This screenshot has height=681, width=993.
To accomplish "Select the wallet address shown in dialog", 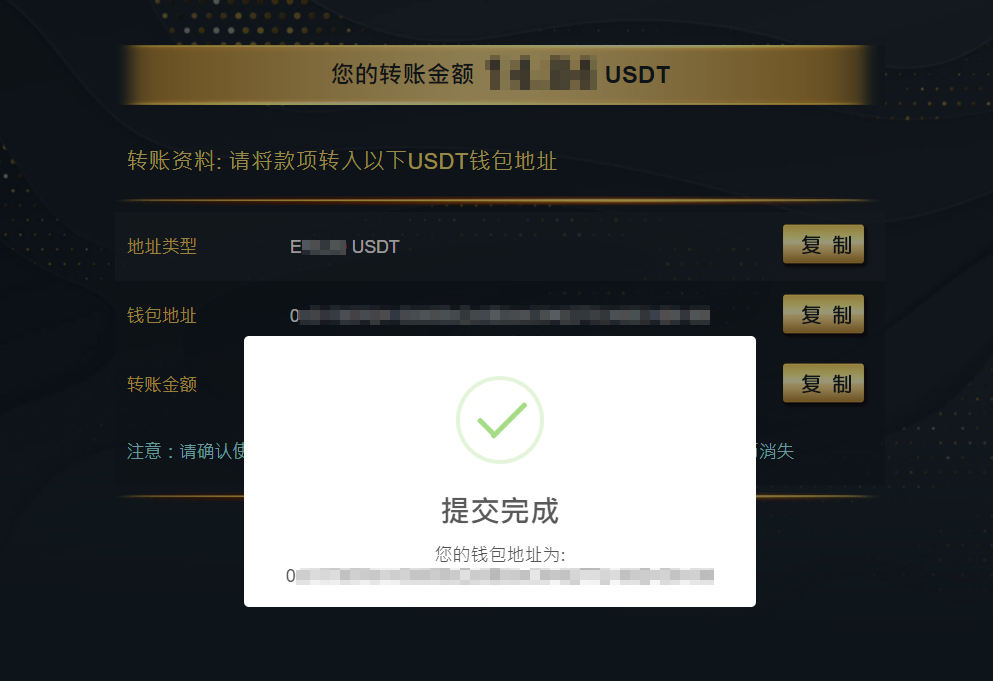I will click(x=500, y=576).
